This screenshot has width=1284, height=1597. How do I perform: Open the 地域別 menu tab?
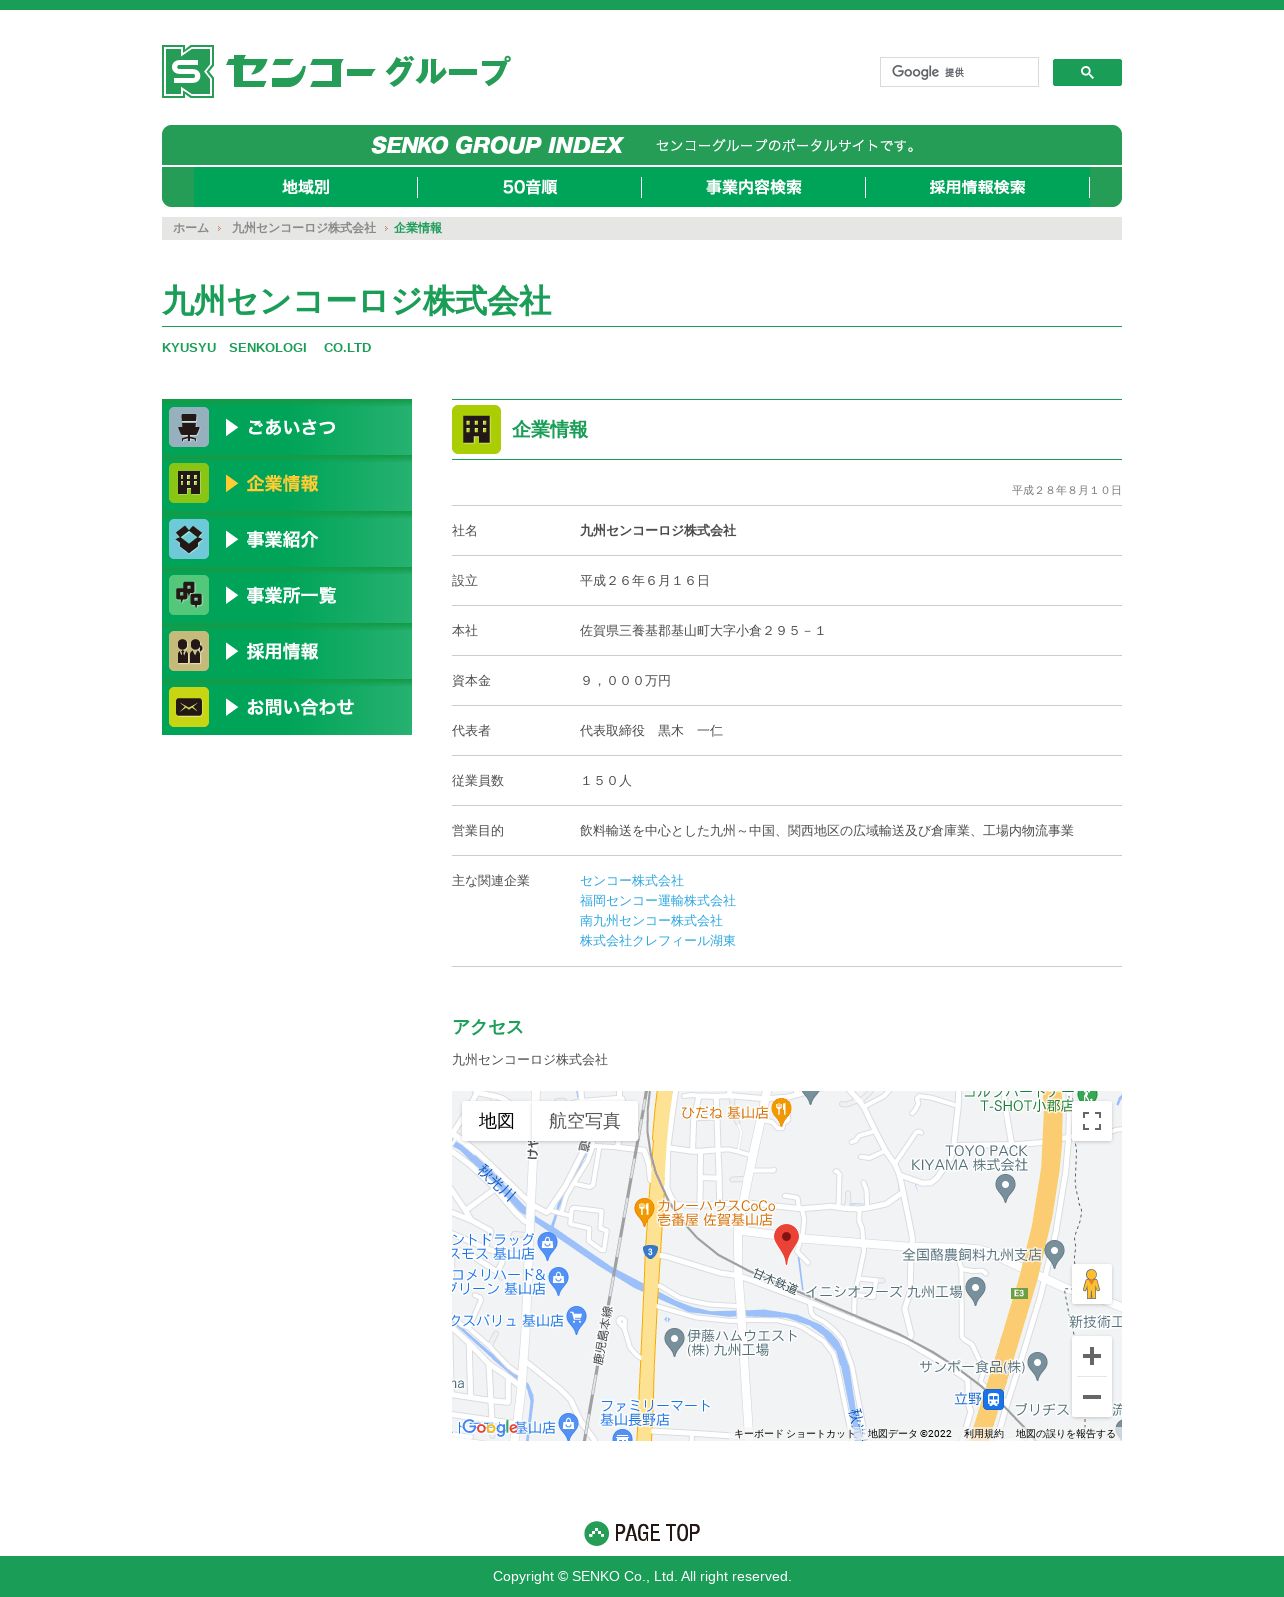(x=306, y=187)
